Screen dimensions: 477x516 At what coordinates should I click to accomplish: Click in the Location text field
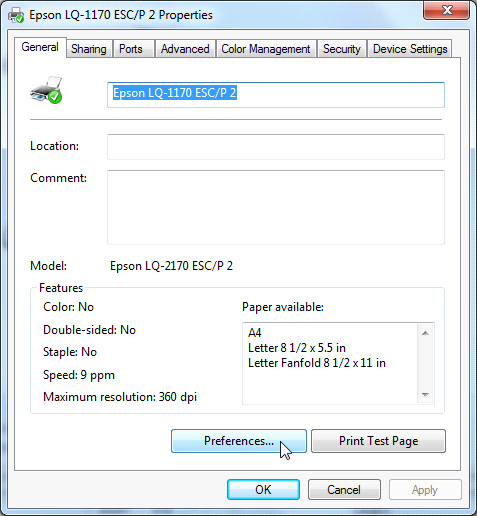coord(276,147)
